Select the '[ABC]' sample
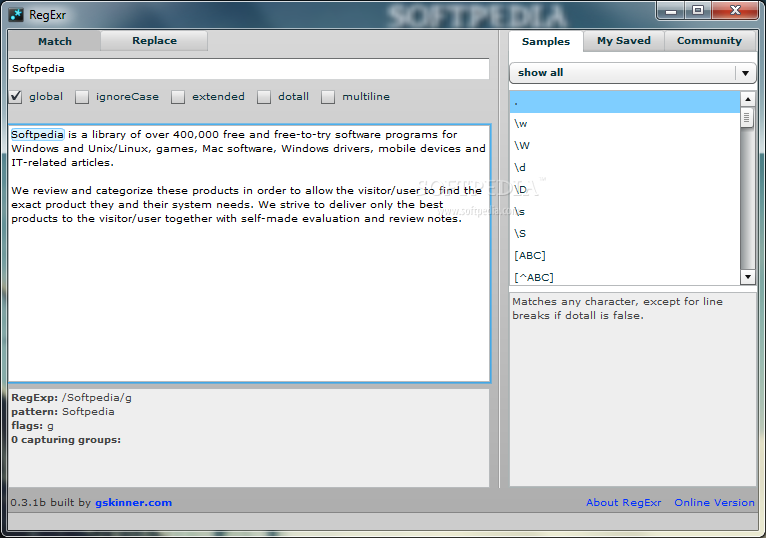 pos(625,256)
